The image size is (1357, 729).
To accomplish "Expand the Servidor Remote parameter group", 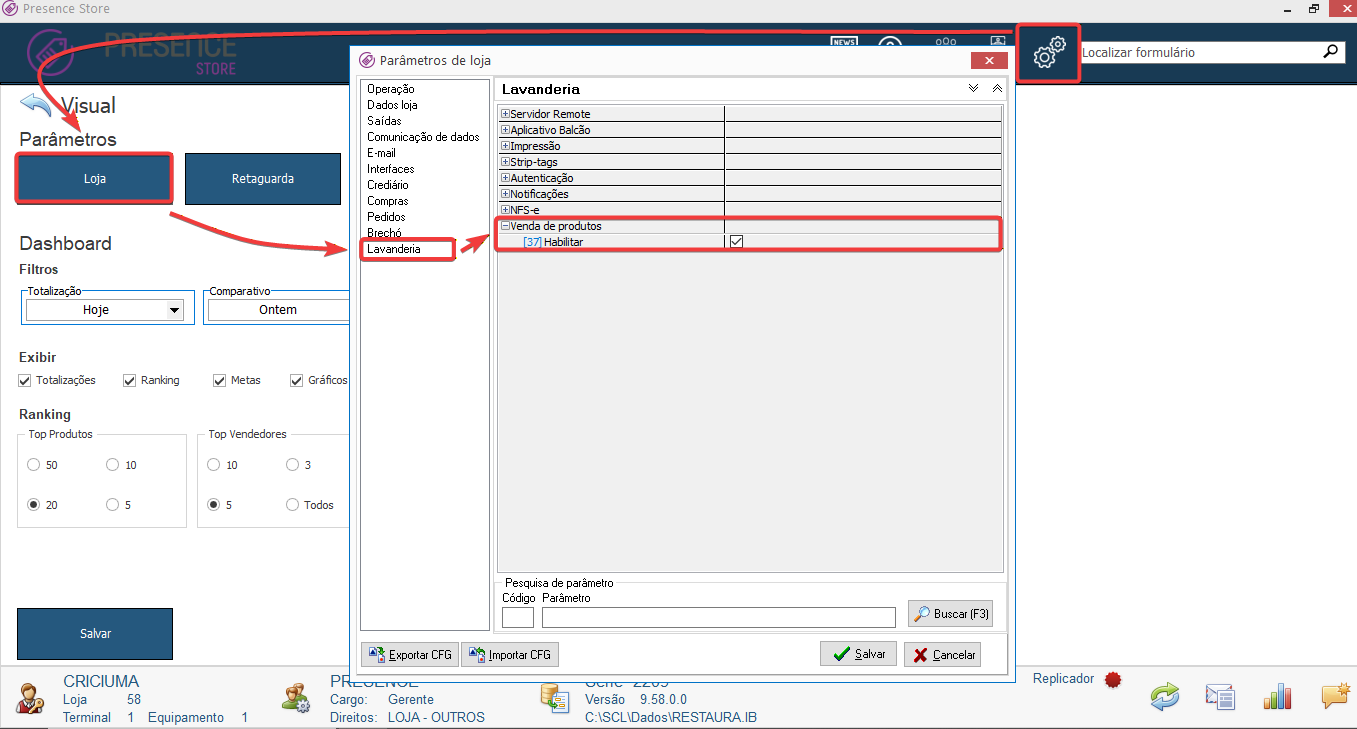I will [x=505, y=114].
